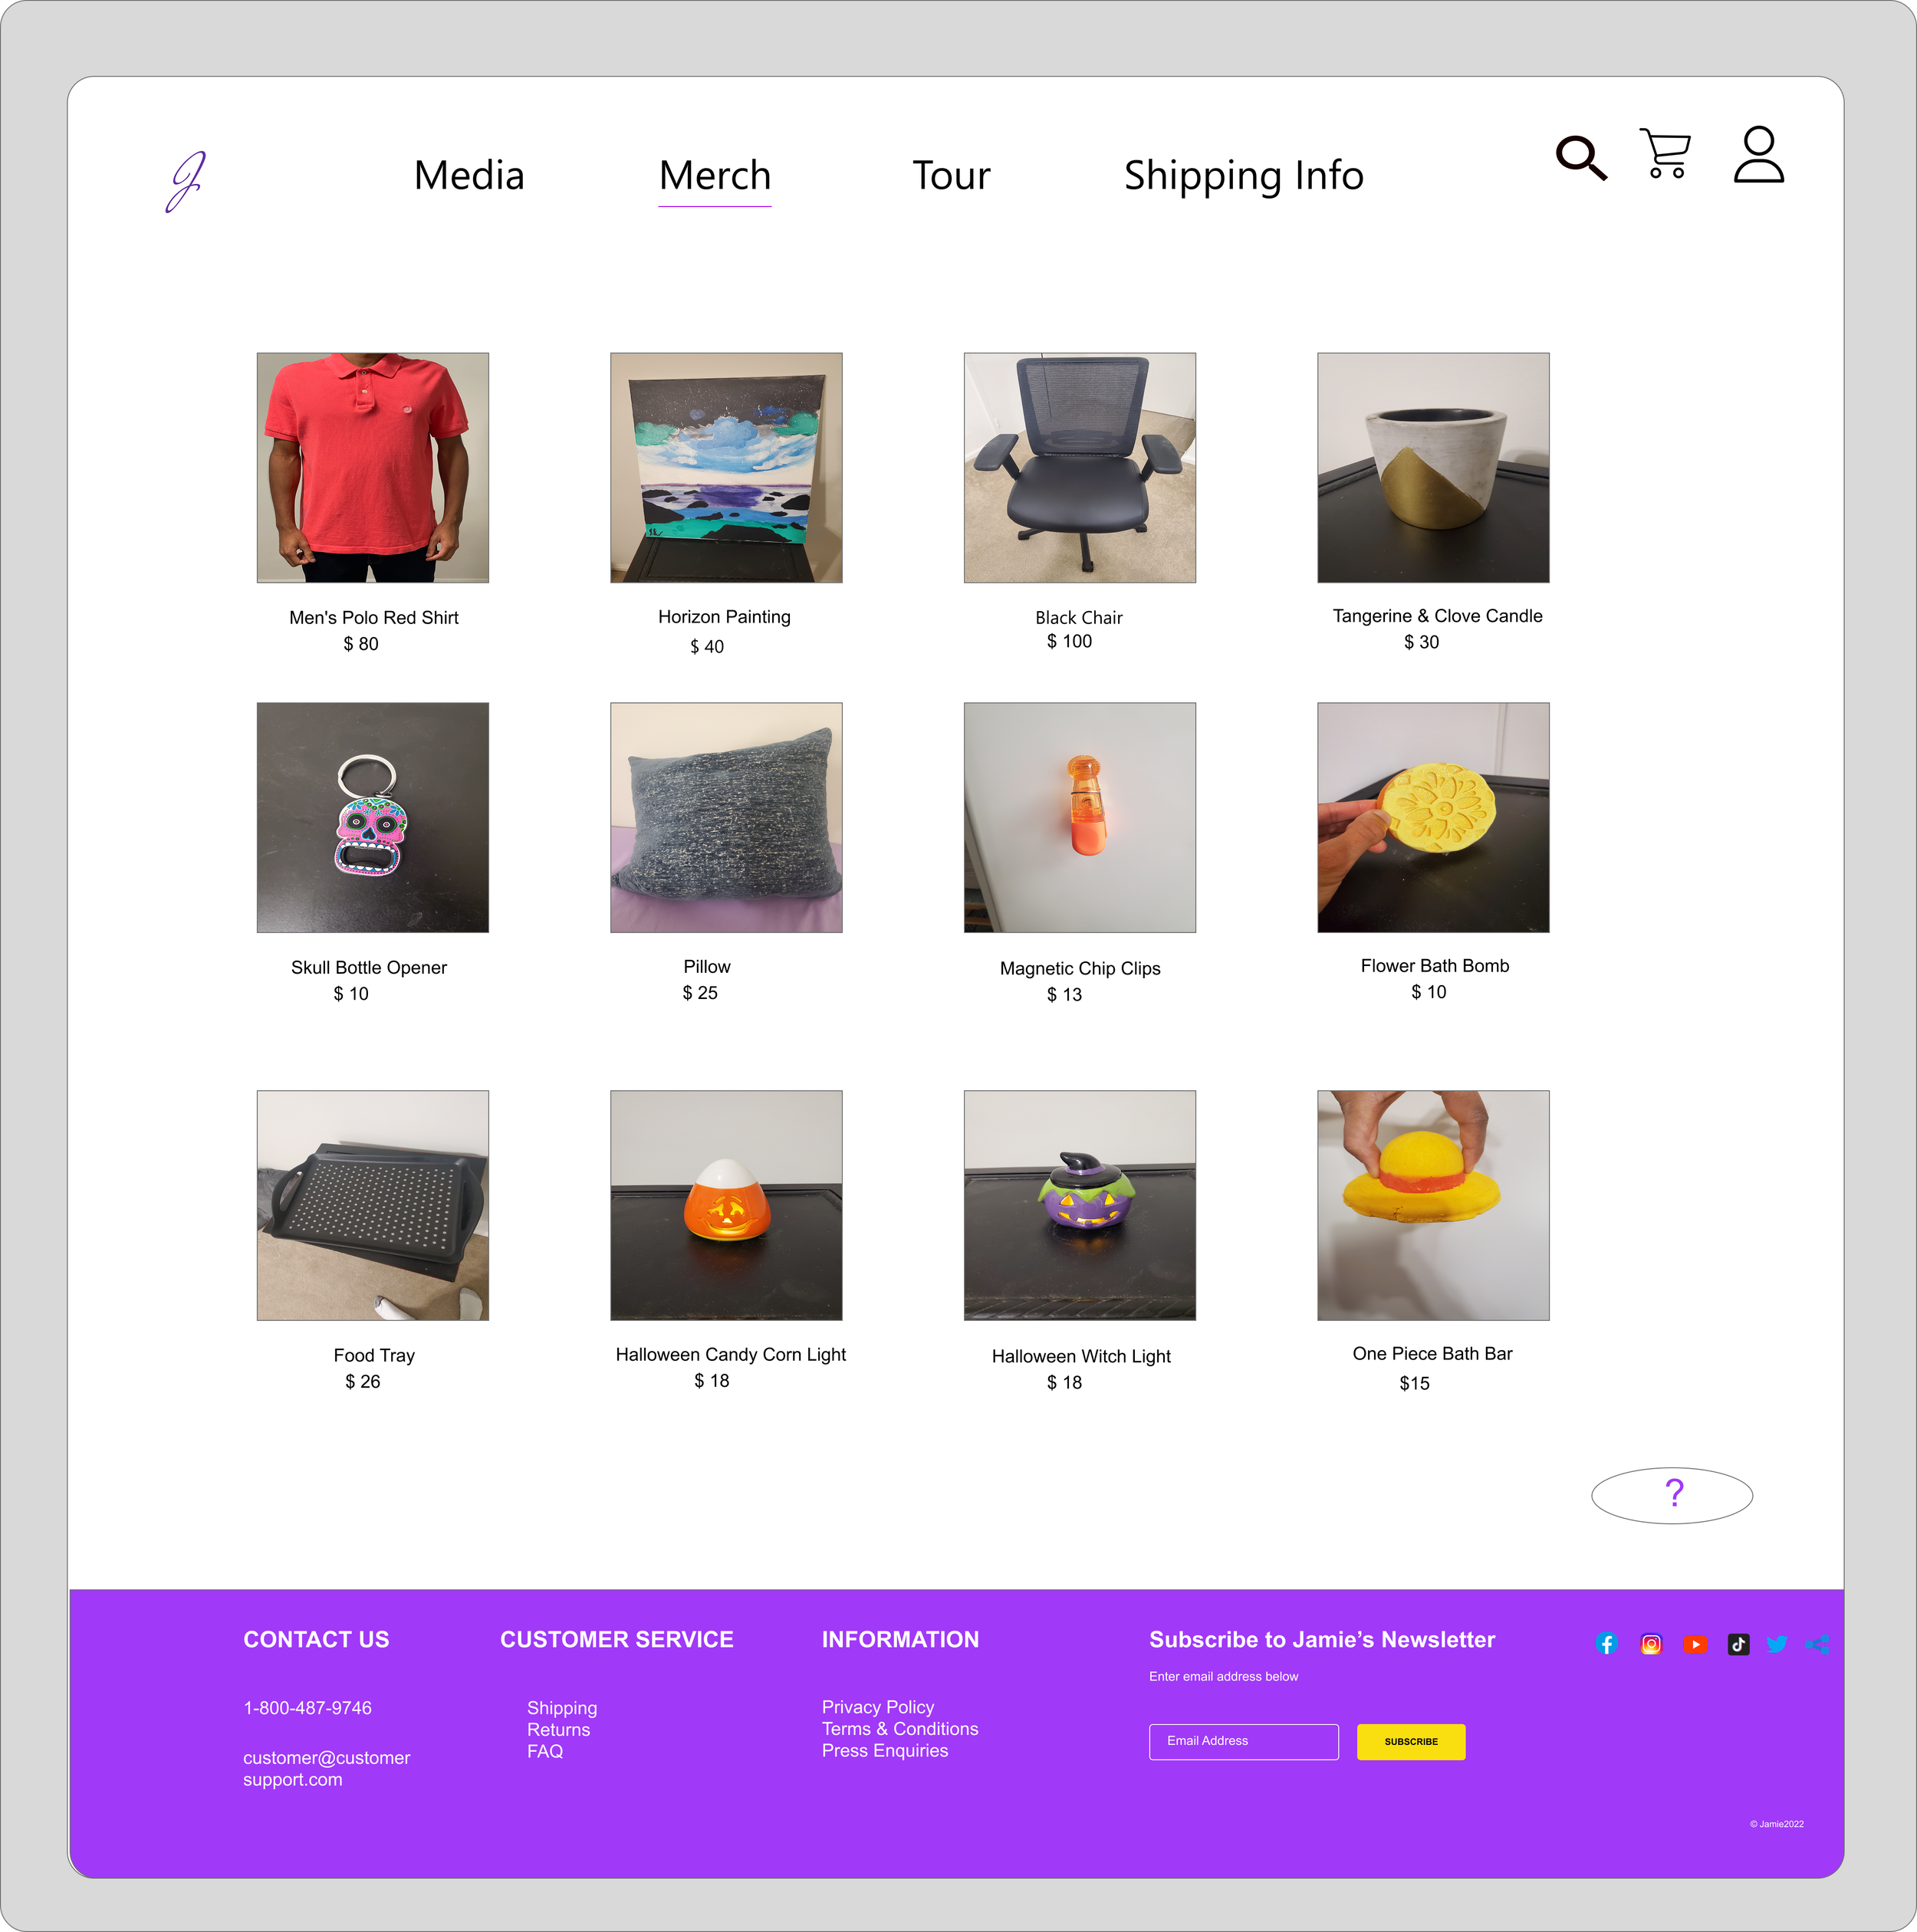Open the FAQ link
This screenshot has height=1932, width=1917.
click(545, 1751)
